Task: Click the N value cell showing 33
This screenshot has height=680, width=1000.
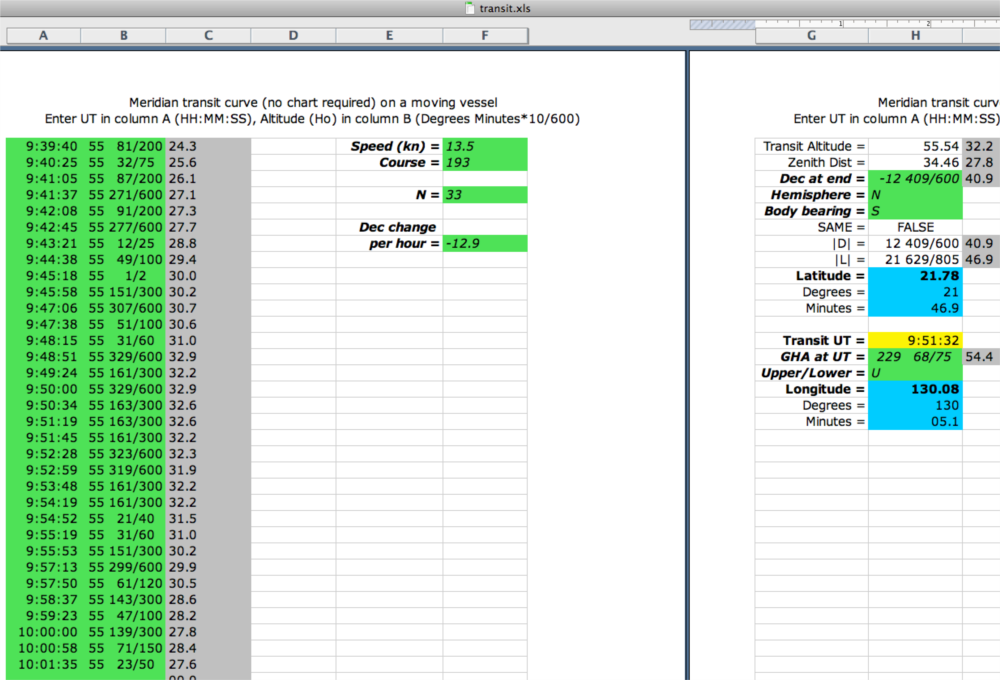Action: click(484, 195)
